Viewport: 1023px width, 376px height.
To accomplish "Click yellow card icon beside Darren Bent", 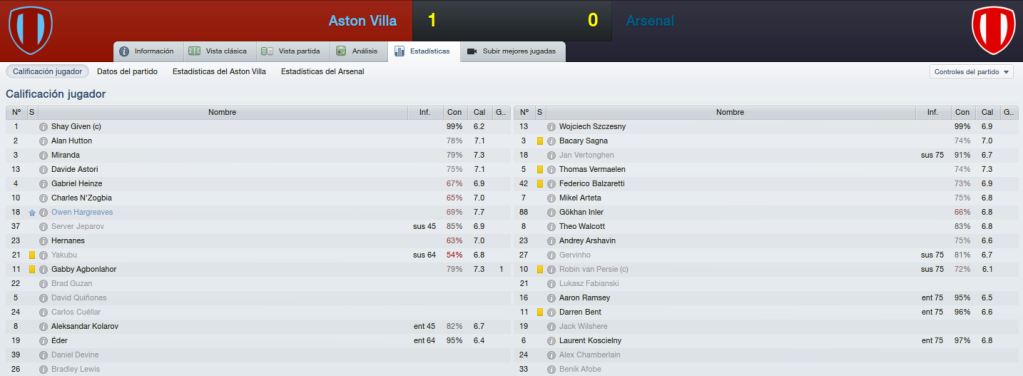I will click(540, 312).
